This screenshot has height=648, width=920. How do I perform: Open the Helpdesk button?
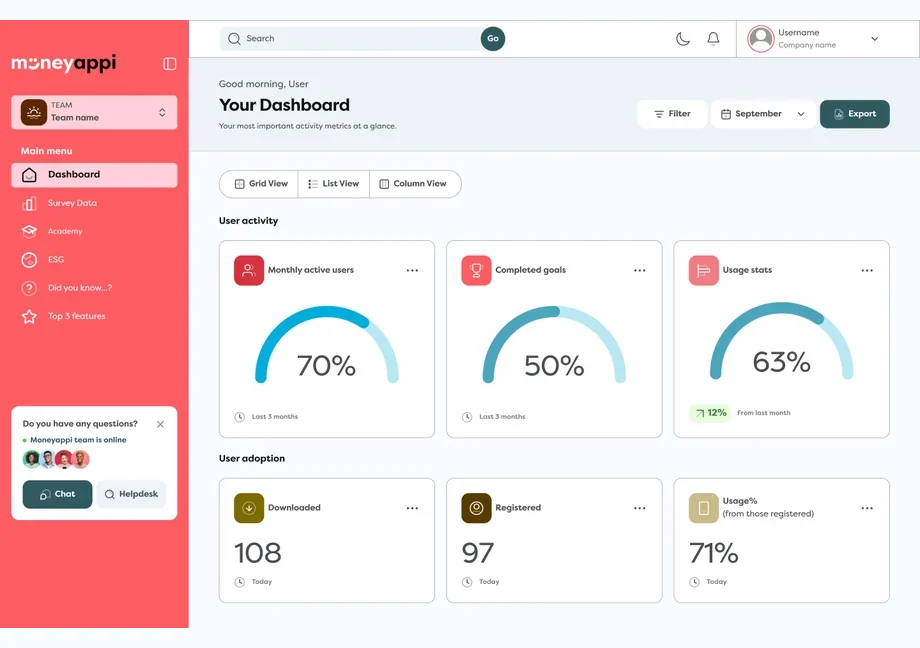coord(131,494)
